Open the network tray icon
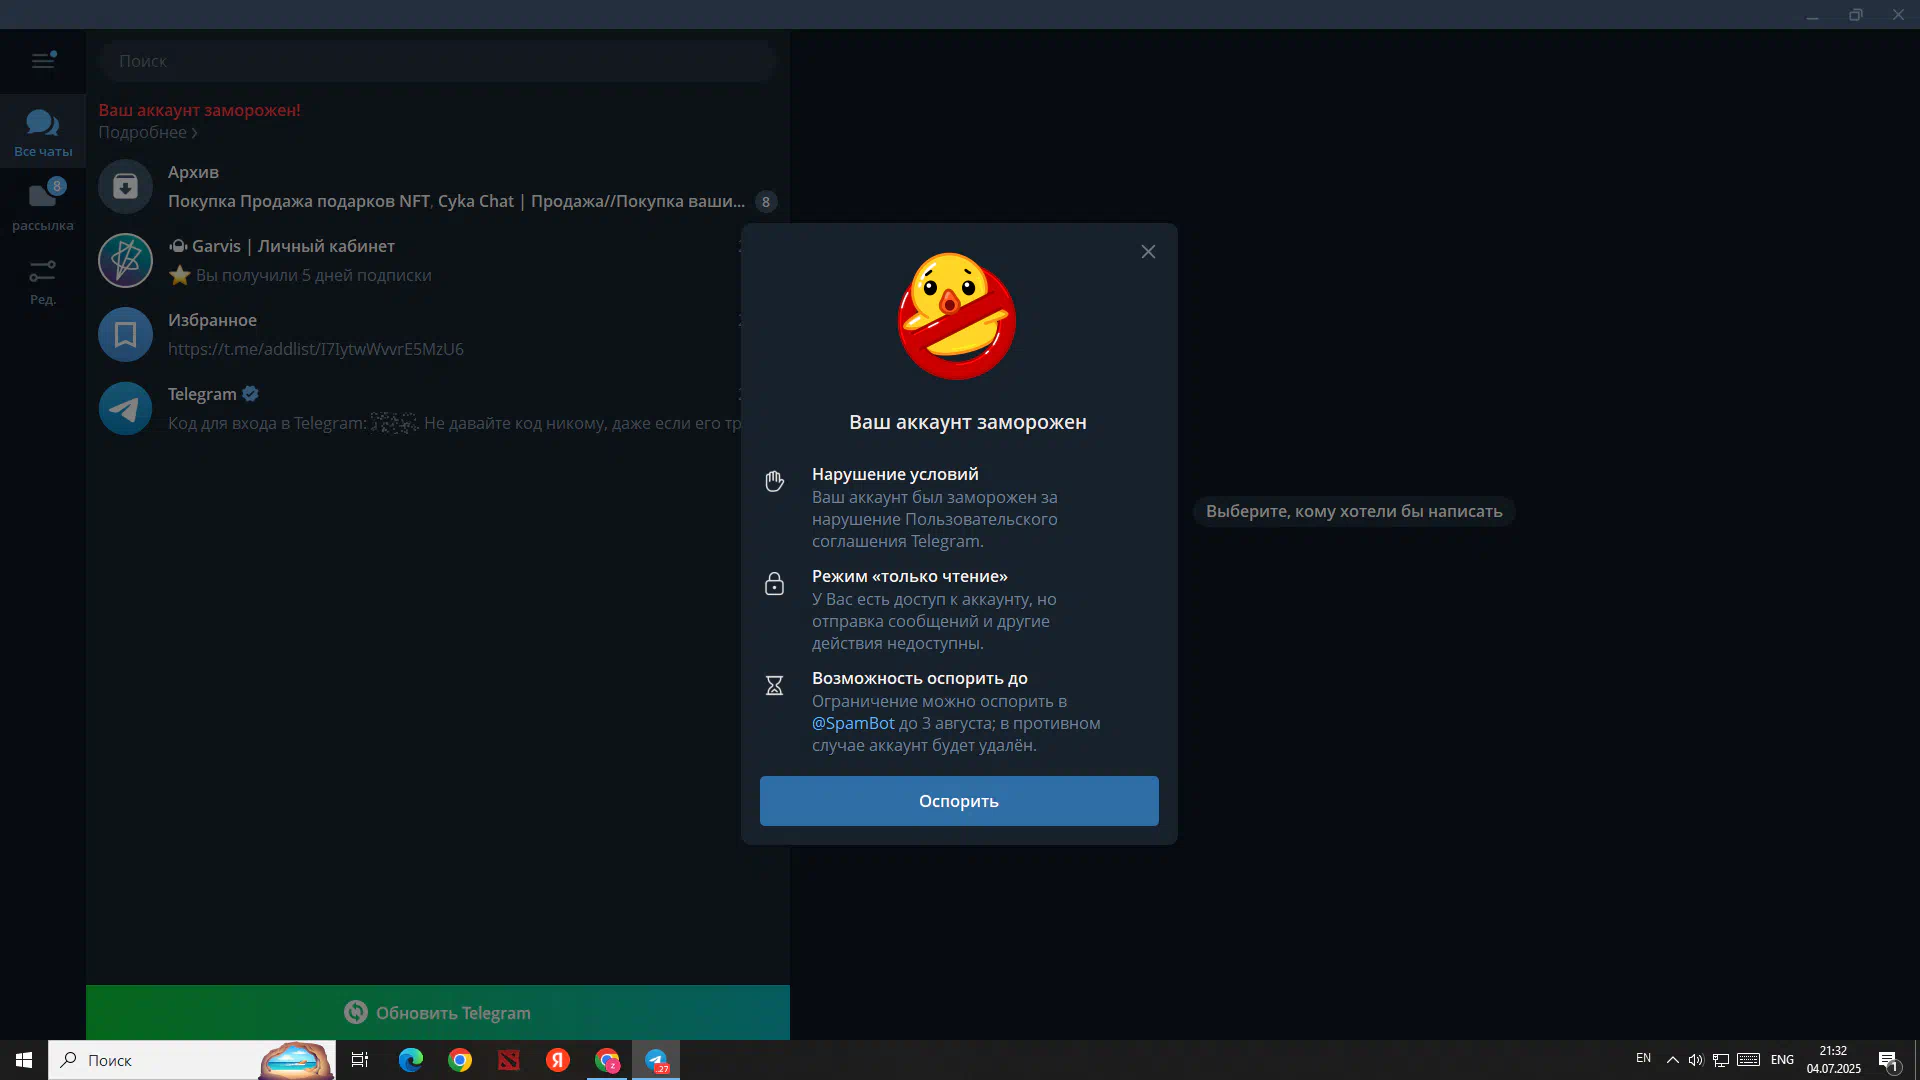The height and width of the screenshot is (1080, 1920). click(x=1721, y=1060)
